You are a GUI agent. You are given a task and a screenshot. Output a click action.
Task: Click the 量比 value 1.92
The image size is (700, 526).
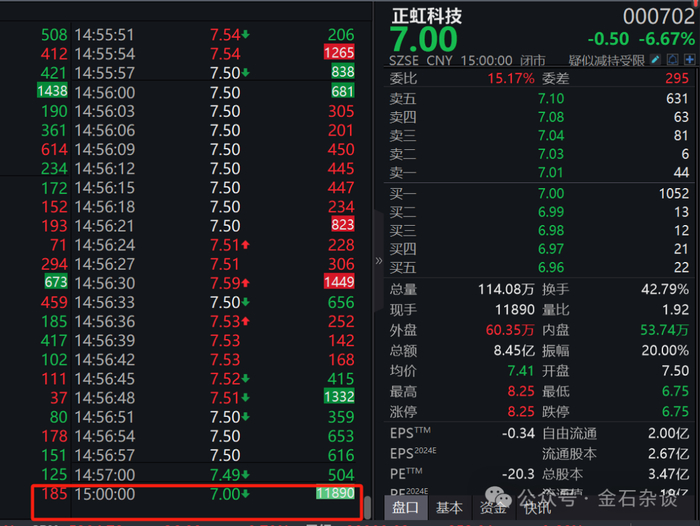[x=675, y=309]
